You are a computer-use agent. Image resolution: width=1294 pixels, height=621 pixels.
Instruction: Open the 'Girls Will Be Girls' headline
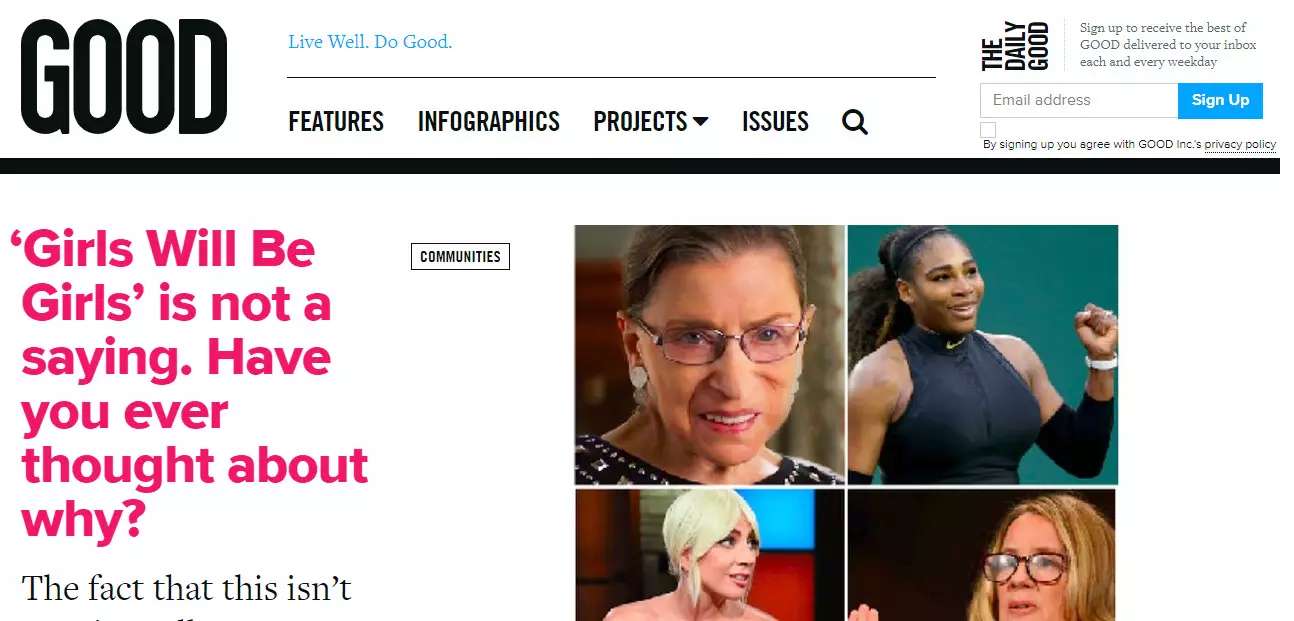(x=189, y=384)
